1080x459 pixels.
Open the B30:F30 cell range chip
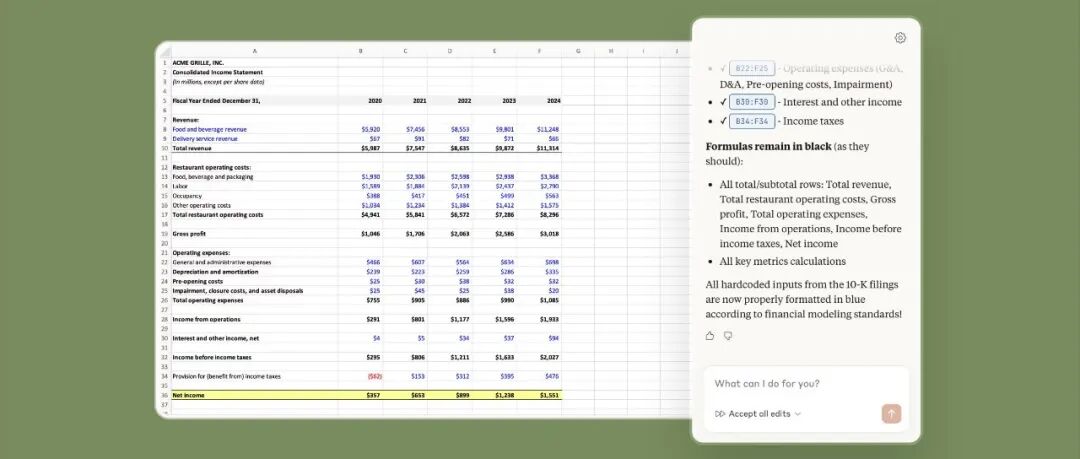(x=751, y=102)
